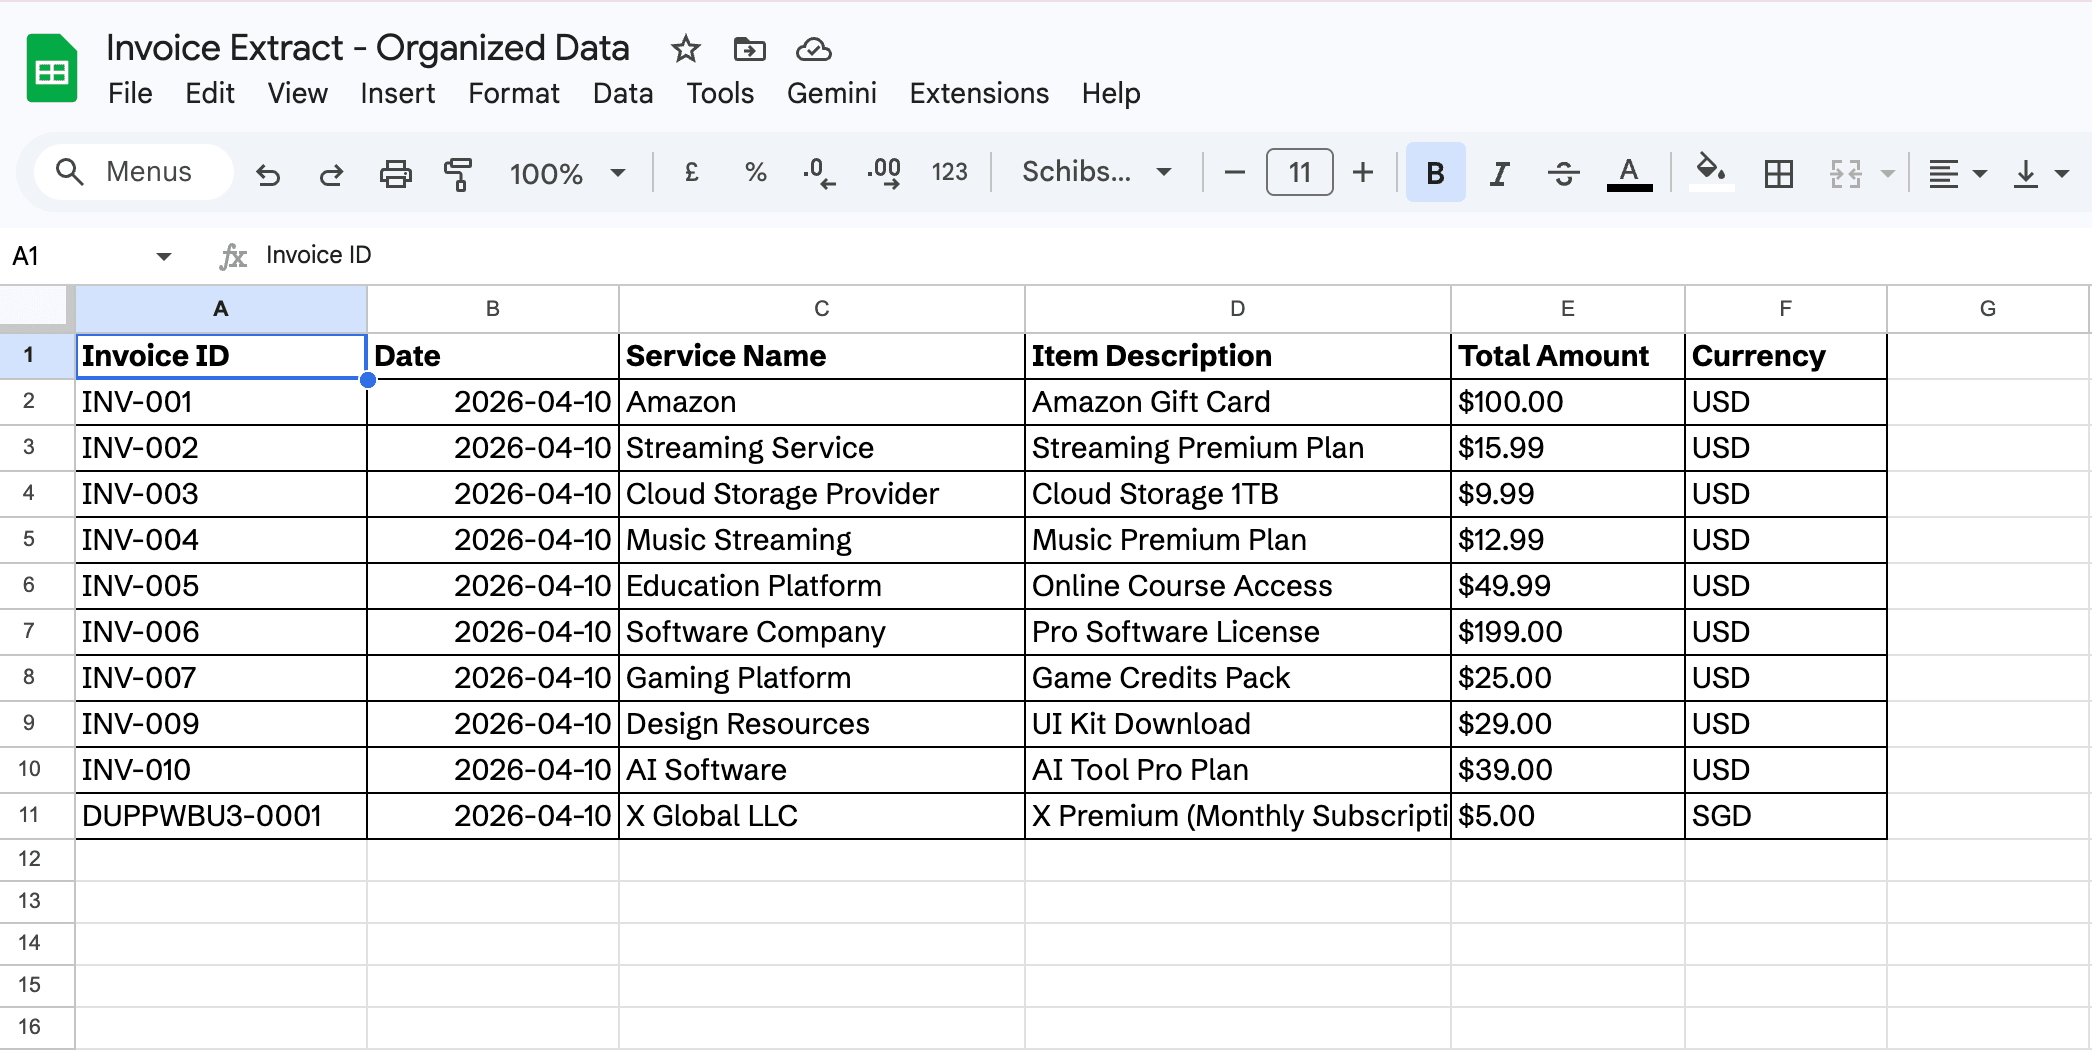Decrease font size with minus
The width and height of the screenshot is (2092, 1050).
(x=1235, y=173)
